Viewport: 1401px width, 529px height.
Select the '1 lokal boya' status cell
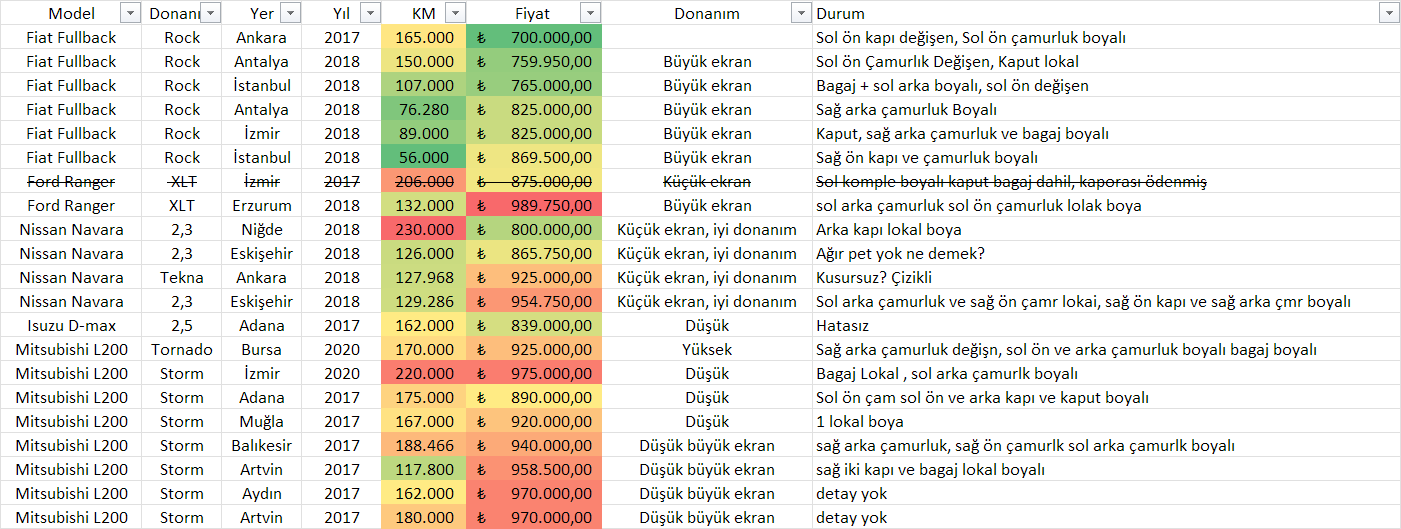pyautogui.click(x=1107, y=421)
